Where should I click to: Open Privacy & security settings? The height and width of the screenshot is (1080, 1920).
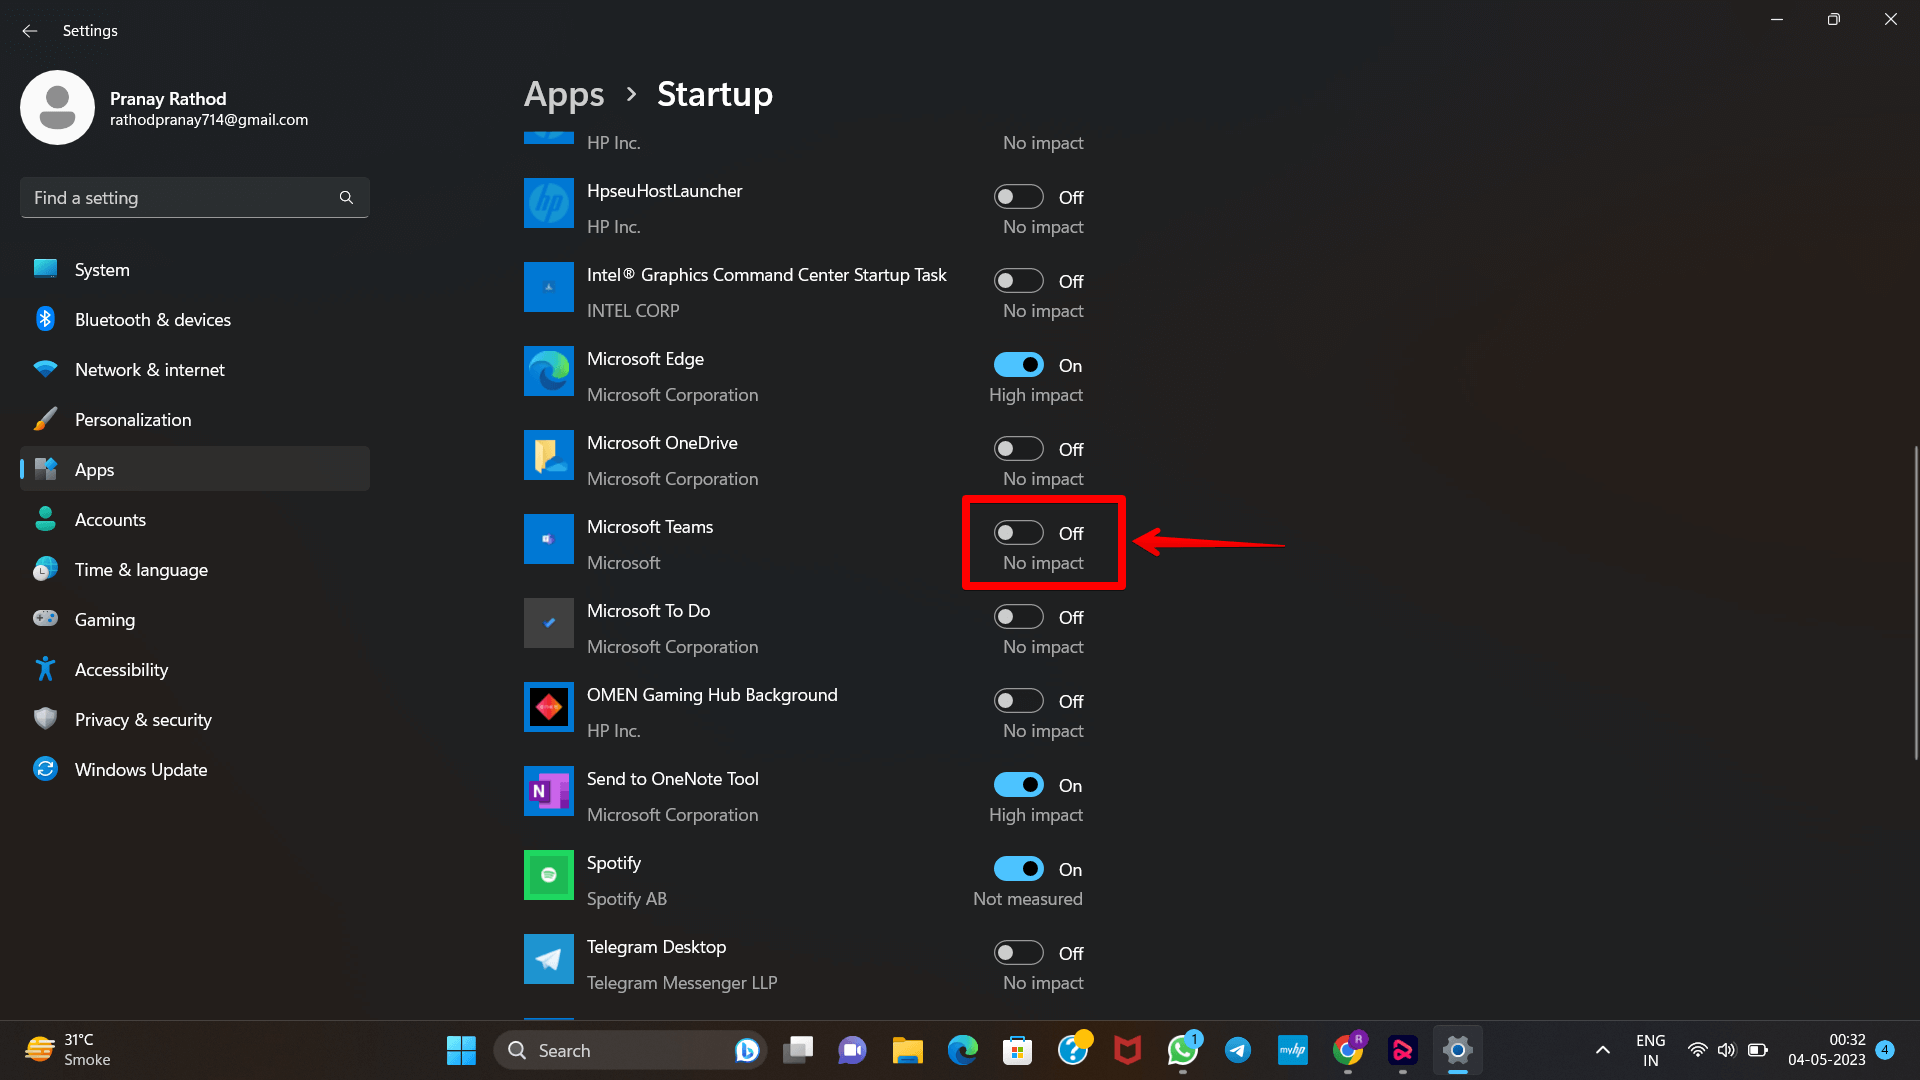pos(195,719)
